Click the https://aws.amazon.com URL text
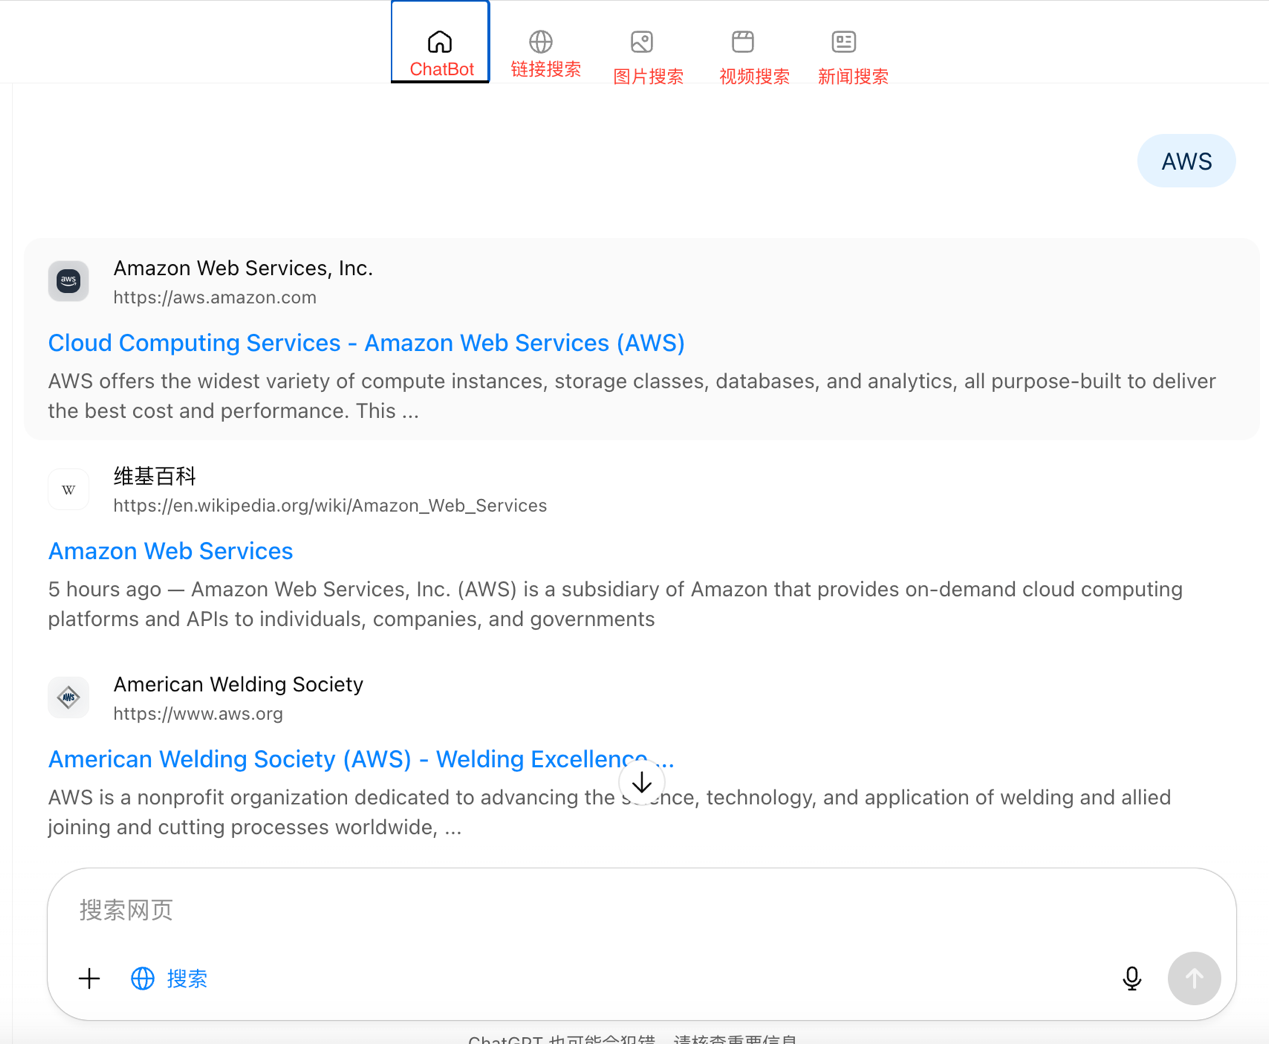1269x1044 pixels. [x=215, y=297]
